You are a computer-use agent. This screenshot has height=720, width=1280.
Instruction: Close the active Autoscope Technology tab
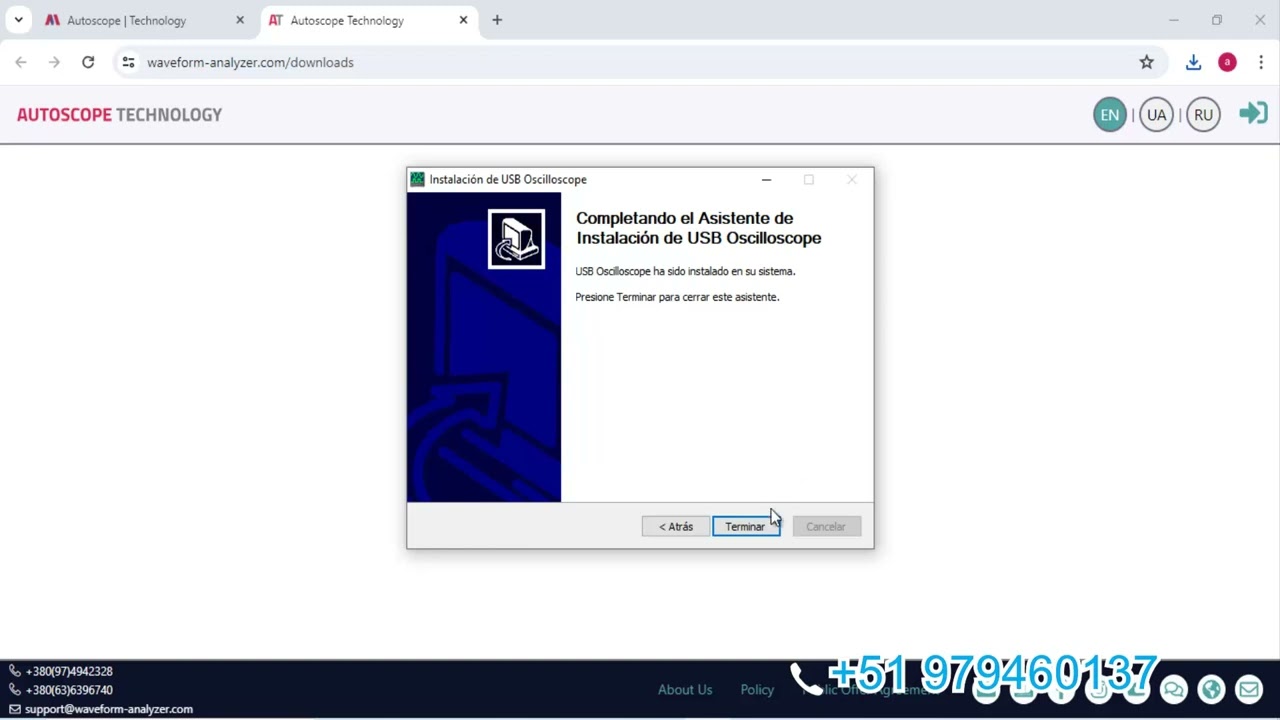pyautogui.click(x=463, y=20)
